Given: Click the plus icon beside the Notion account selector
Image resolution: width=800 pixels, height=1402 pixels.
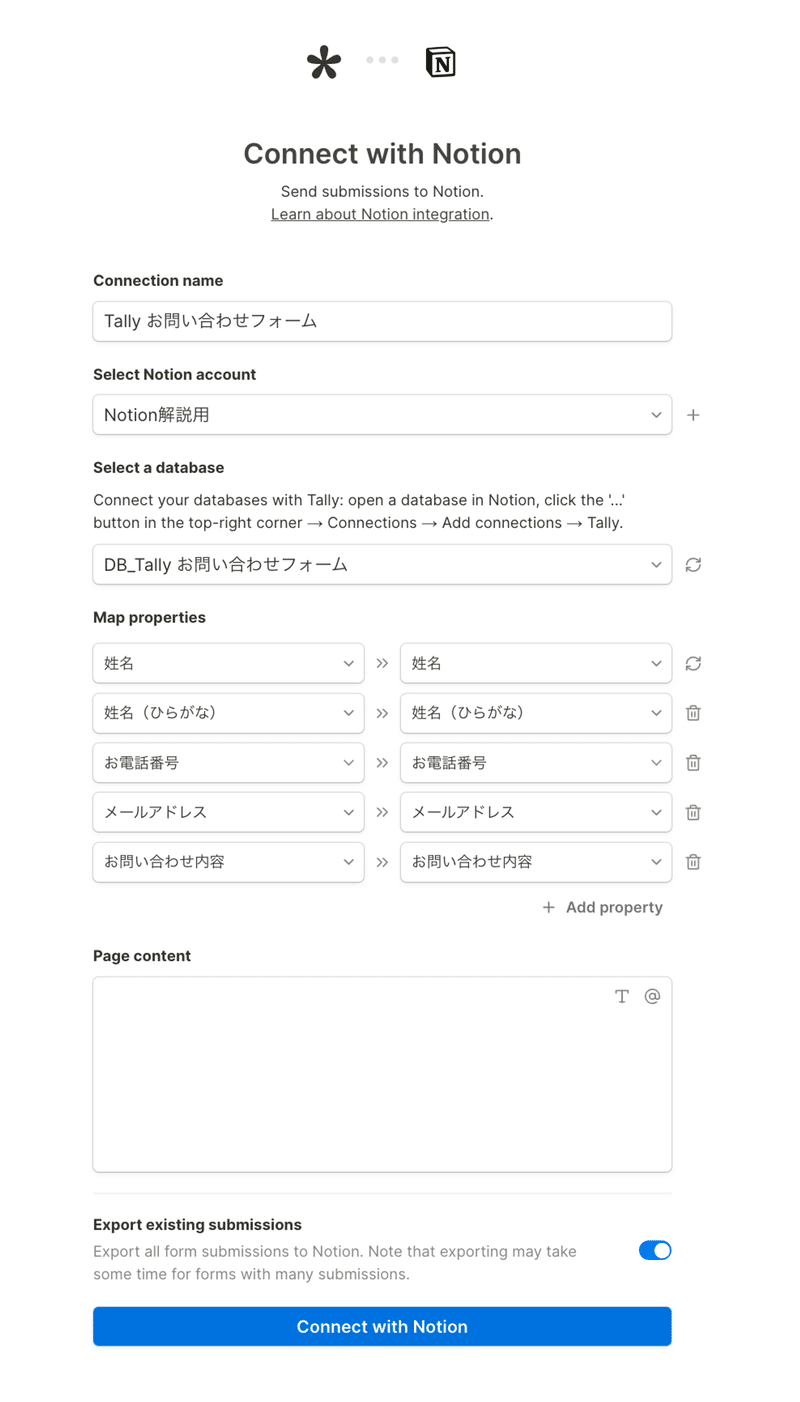Looking at the screenshot, I should pos(693,414).
